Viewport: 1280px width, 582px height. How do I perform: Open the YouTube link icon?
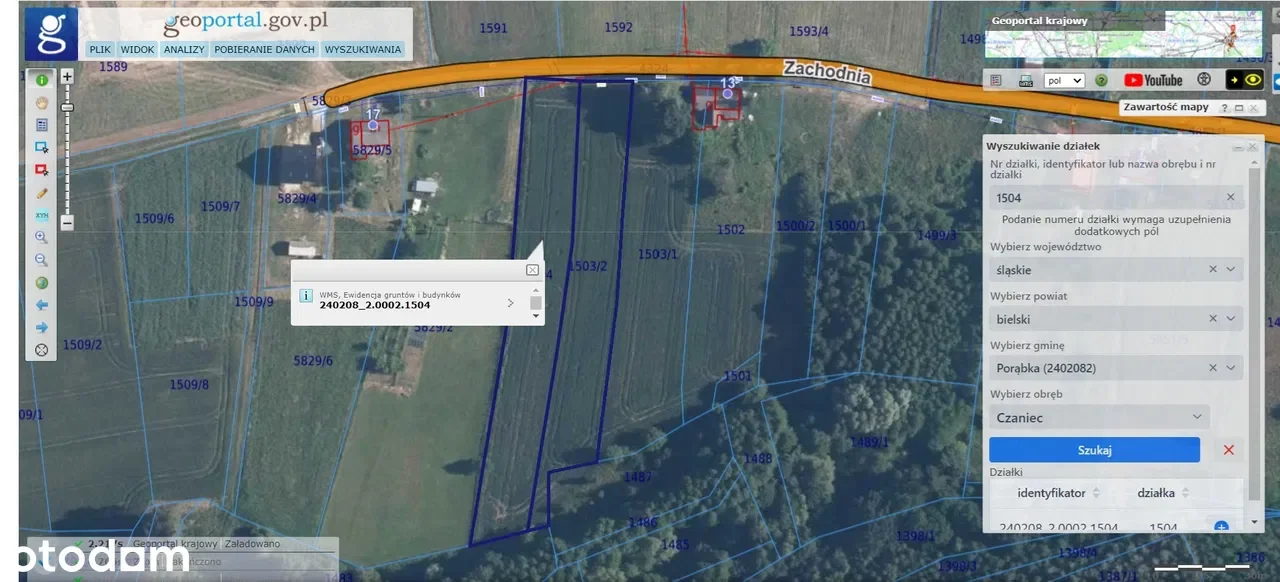[1153, 80]
